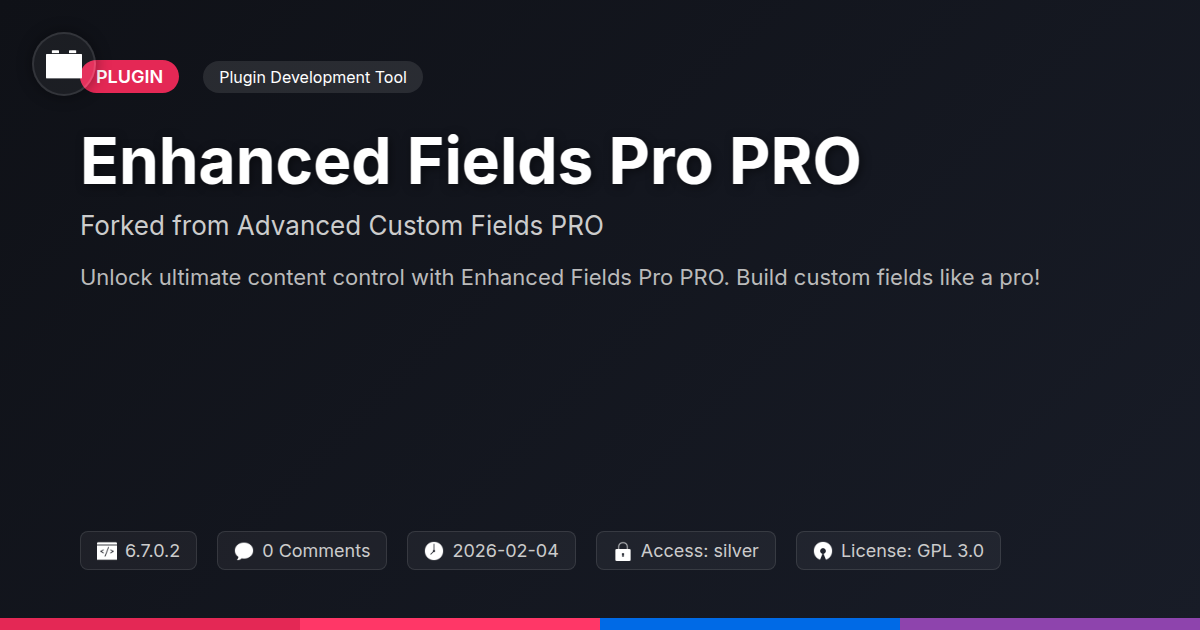Click the padlock access icon
This screenshot has height=630, width=1200.
tap(623, 551)
